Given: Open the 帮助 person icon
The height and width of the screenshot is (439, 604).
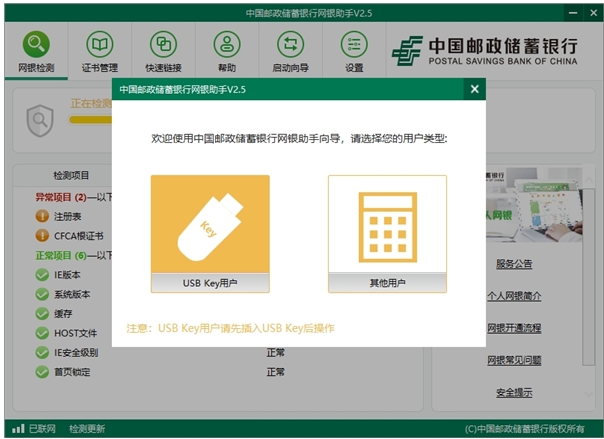Looking at the screenshot, I should click(x=227, y=44).
